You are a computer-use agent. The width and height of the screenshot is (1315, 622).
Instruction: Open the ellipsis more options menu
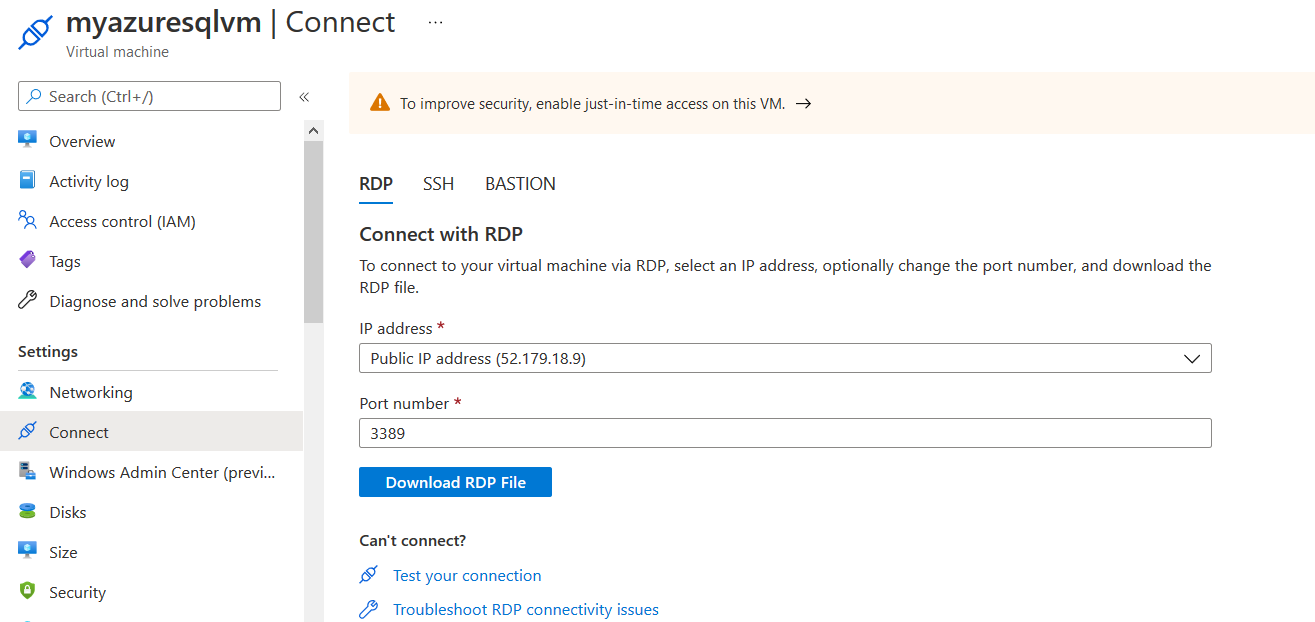435,22
